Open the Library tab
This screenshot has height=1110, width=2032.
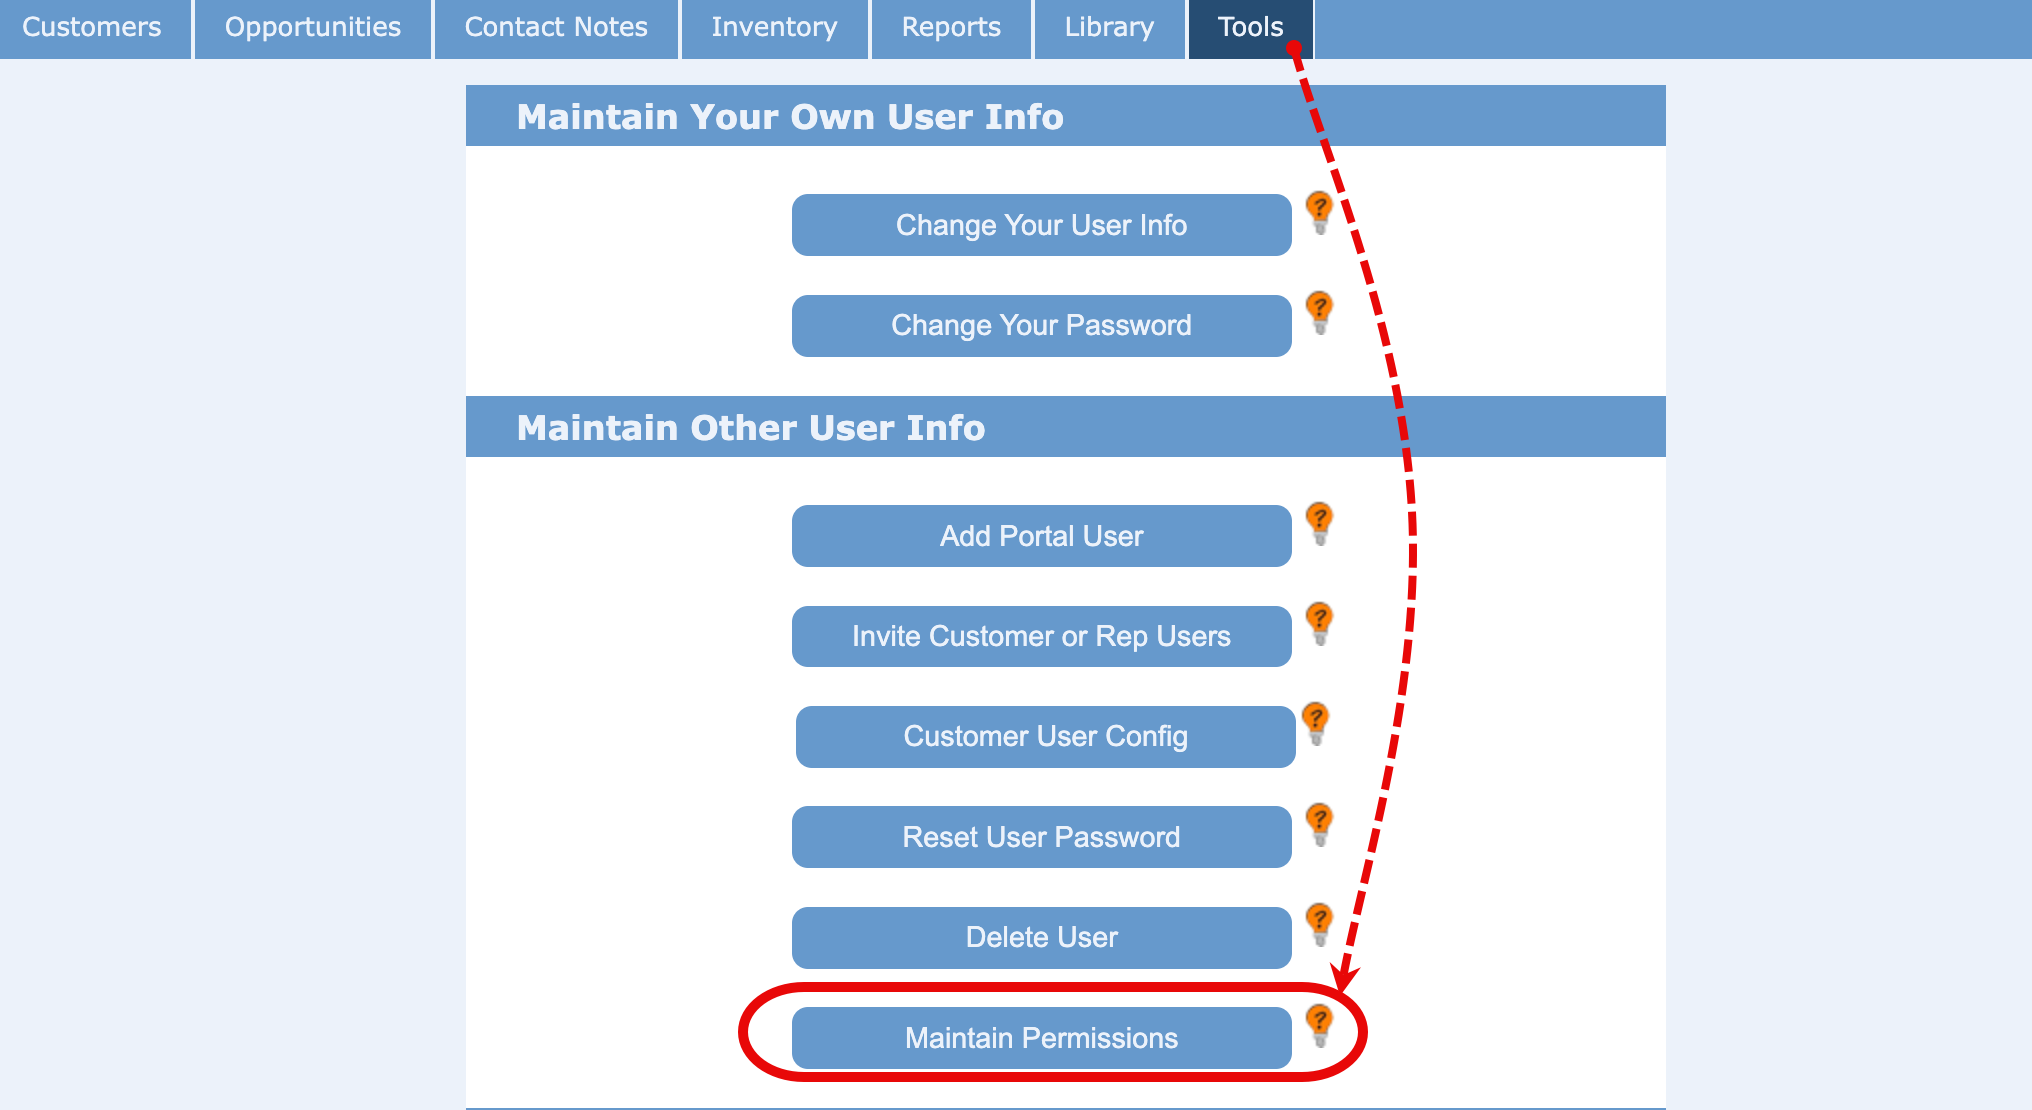(1109, 28)
